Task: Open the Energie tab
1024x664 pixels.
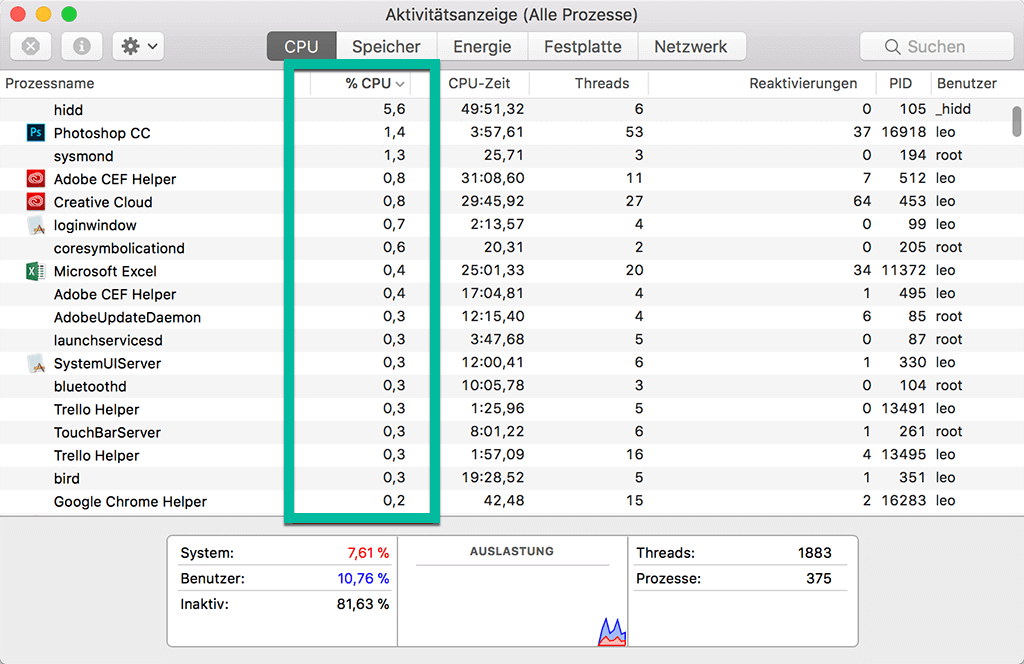Action: tap(482, 46)
